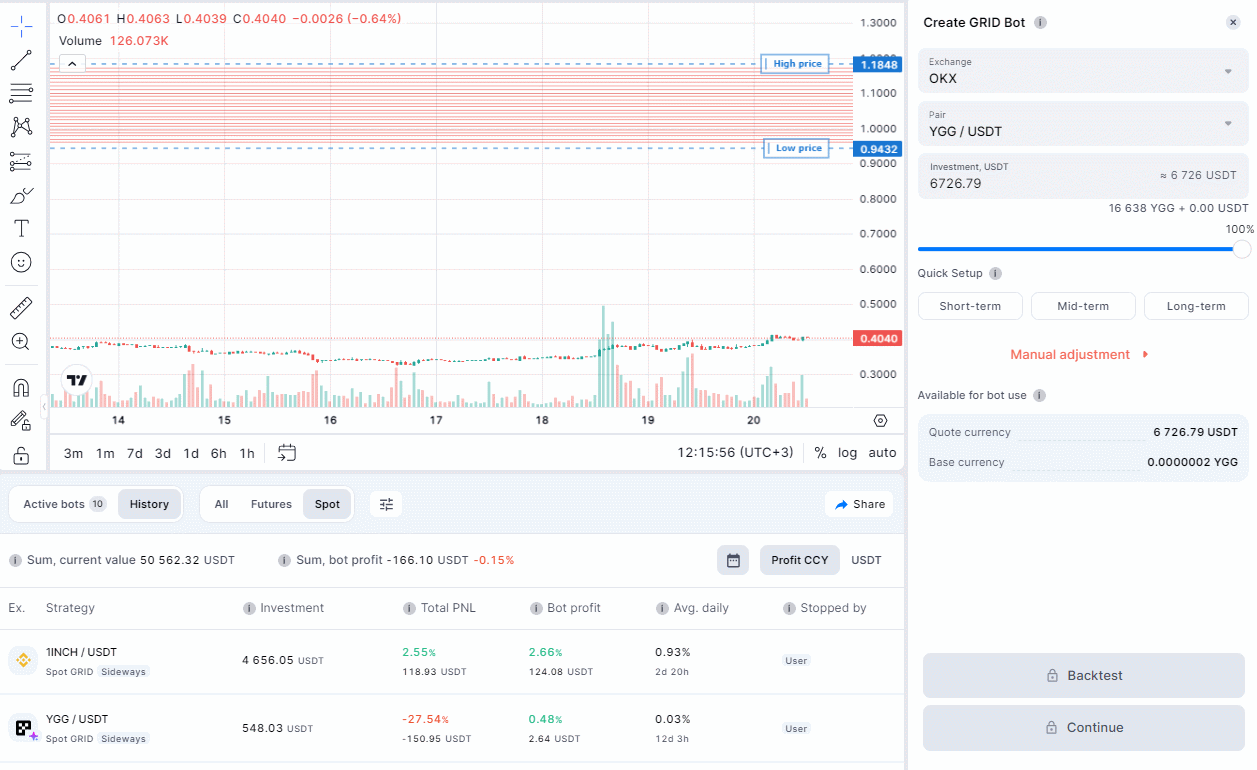Close the Create GRID Bot panel
This screenshot has height=770, width=1257.
click(1233, 22)
